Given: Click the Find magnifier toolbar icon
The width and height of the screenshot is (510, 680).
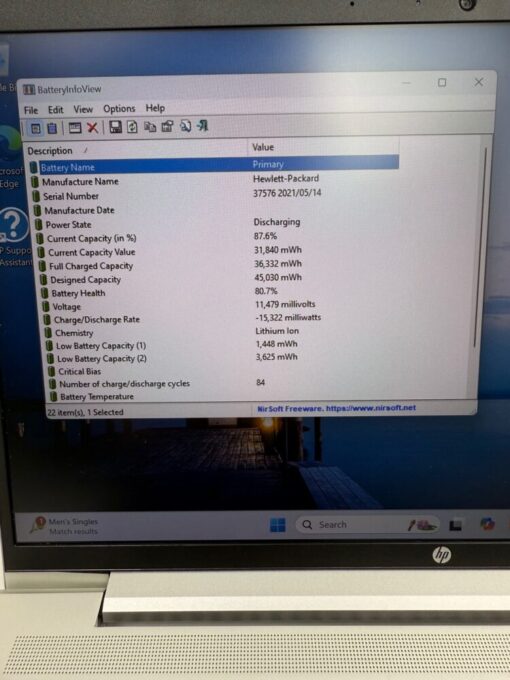Looking at the screenshot, I should pyautogui.click(x=186, y=126).
